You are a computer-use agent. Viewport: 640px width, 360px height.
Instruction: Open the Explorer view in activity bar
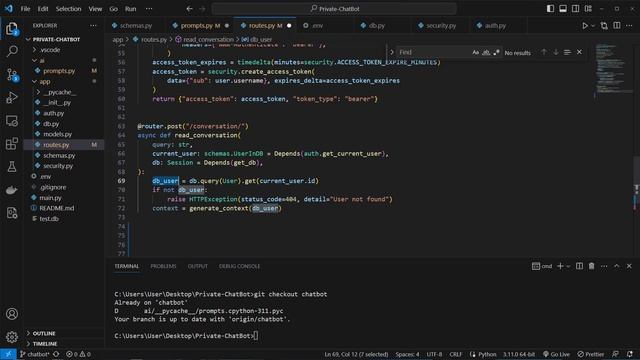[12, 29]
